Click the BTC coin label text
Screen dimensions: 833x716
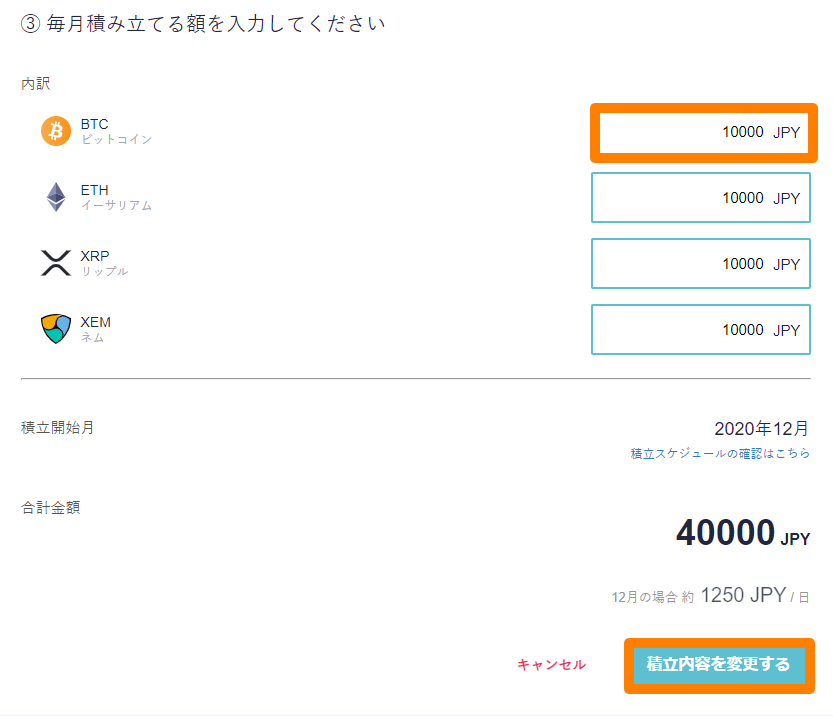(95, 124)
